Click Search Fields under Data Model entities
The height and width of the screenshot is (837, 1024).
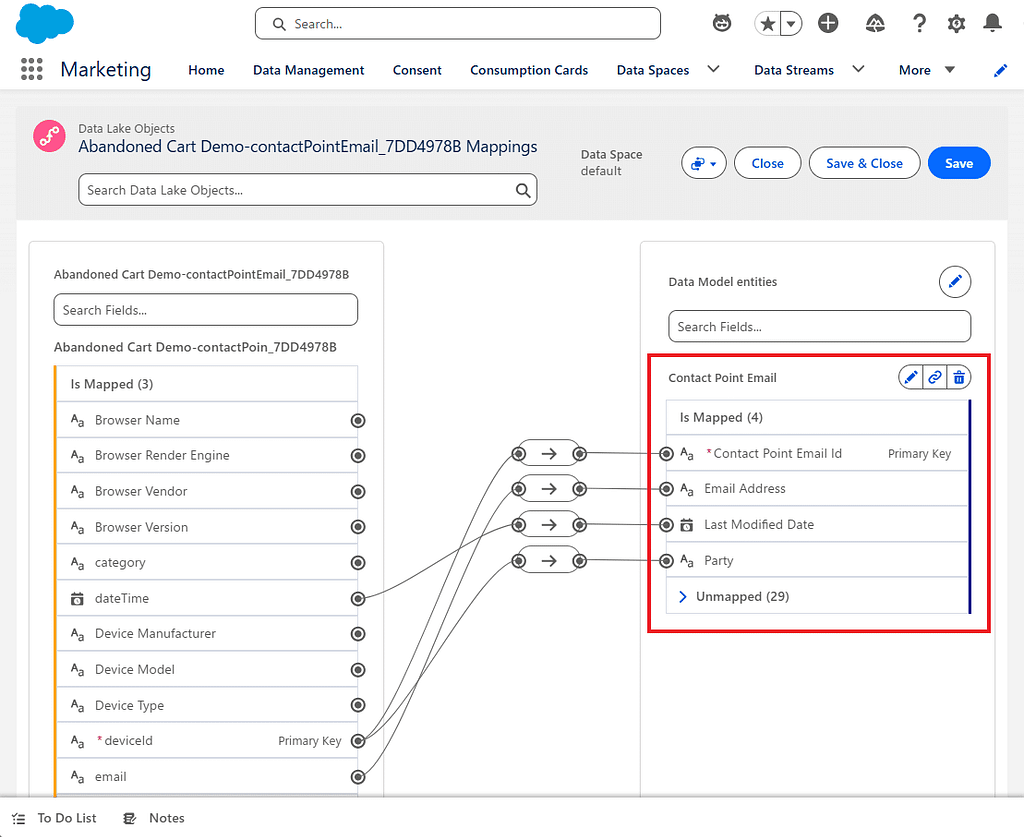[x=820, y=326]
